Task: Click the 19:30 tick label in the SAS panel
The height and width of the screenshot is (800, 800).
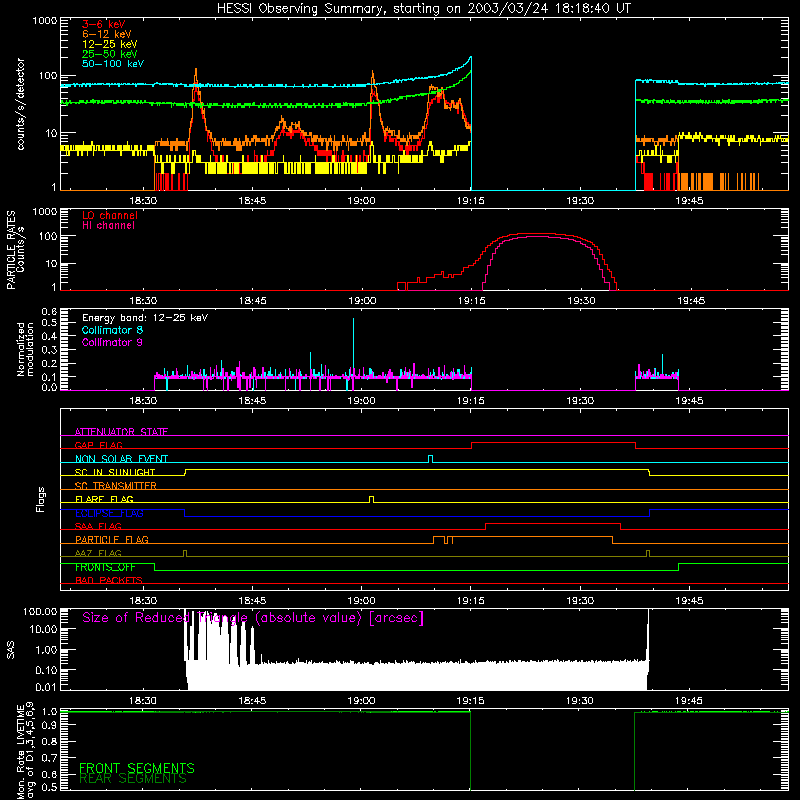Action: [x=580, y=701]
